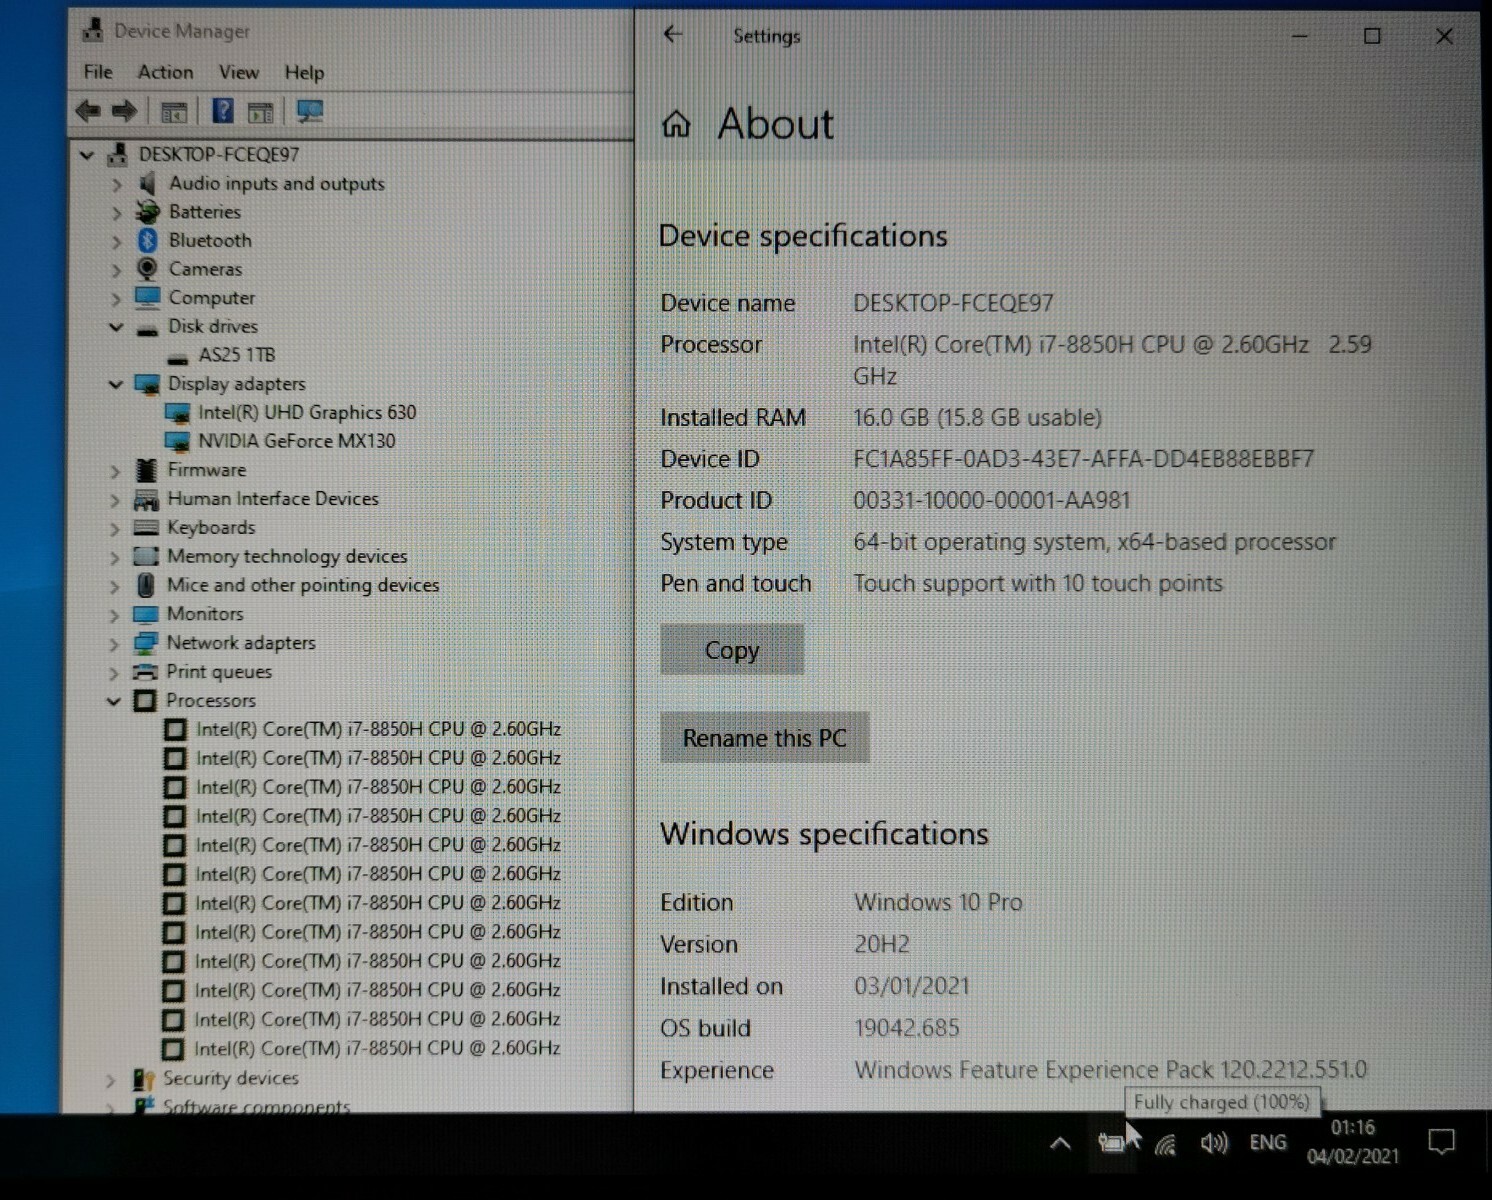Viewport: 1492px width, 1200px height.
Task: Click the version value 20H2
Action: point(882,944)
